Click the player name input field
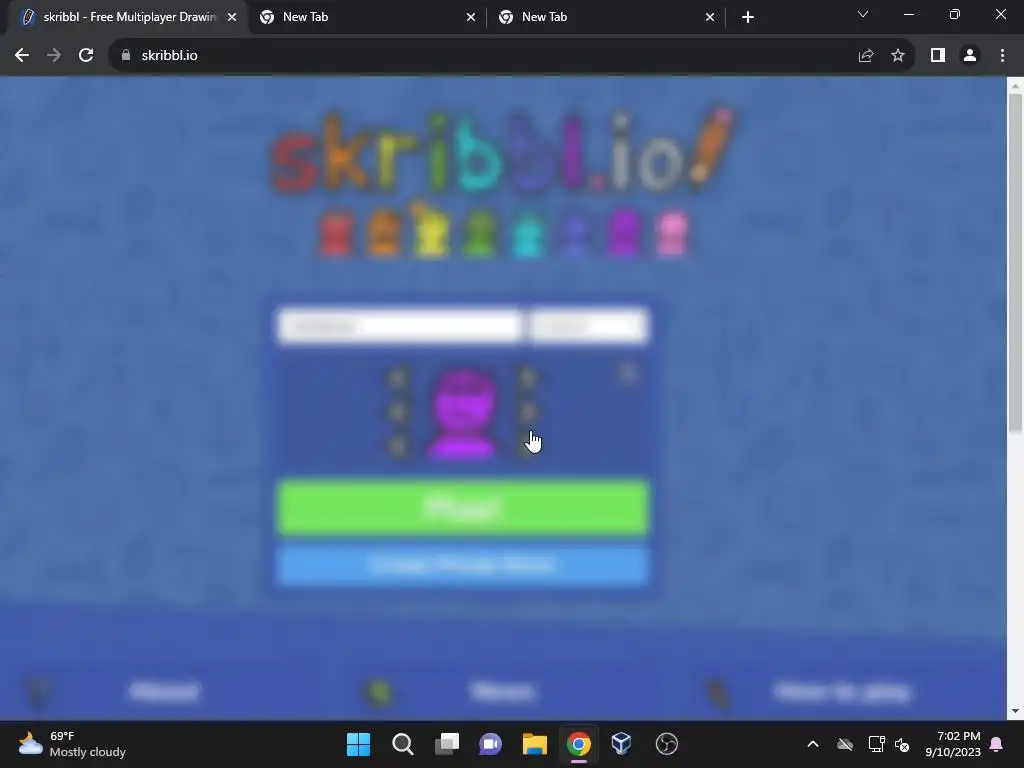This screenshot has width=1024, height=768. tap(399, 325)
